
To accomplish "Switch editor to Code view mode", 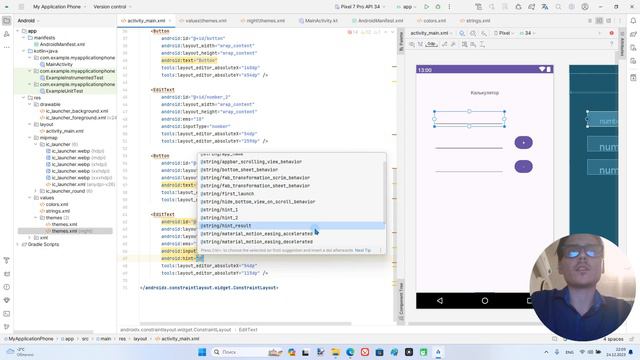I will [590, 21].
